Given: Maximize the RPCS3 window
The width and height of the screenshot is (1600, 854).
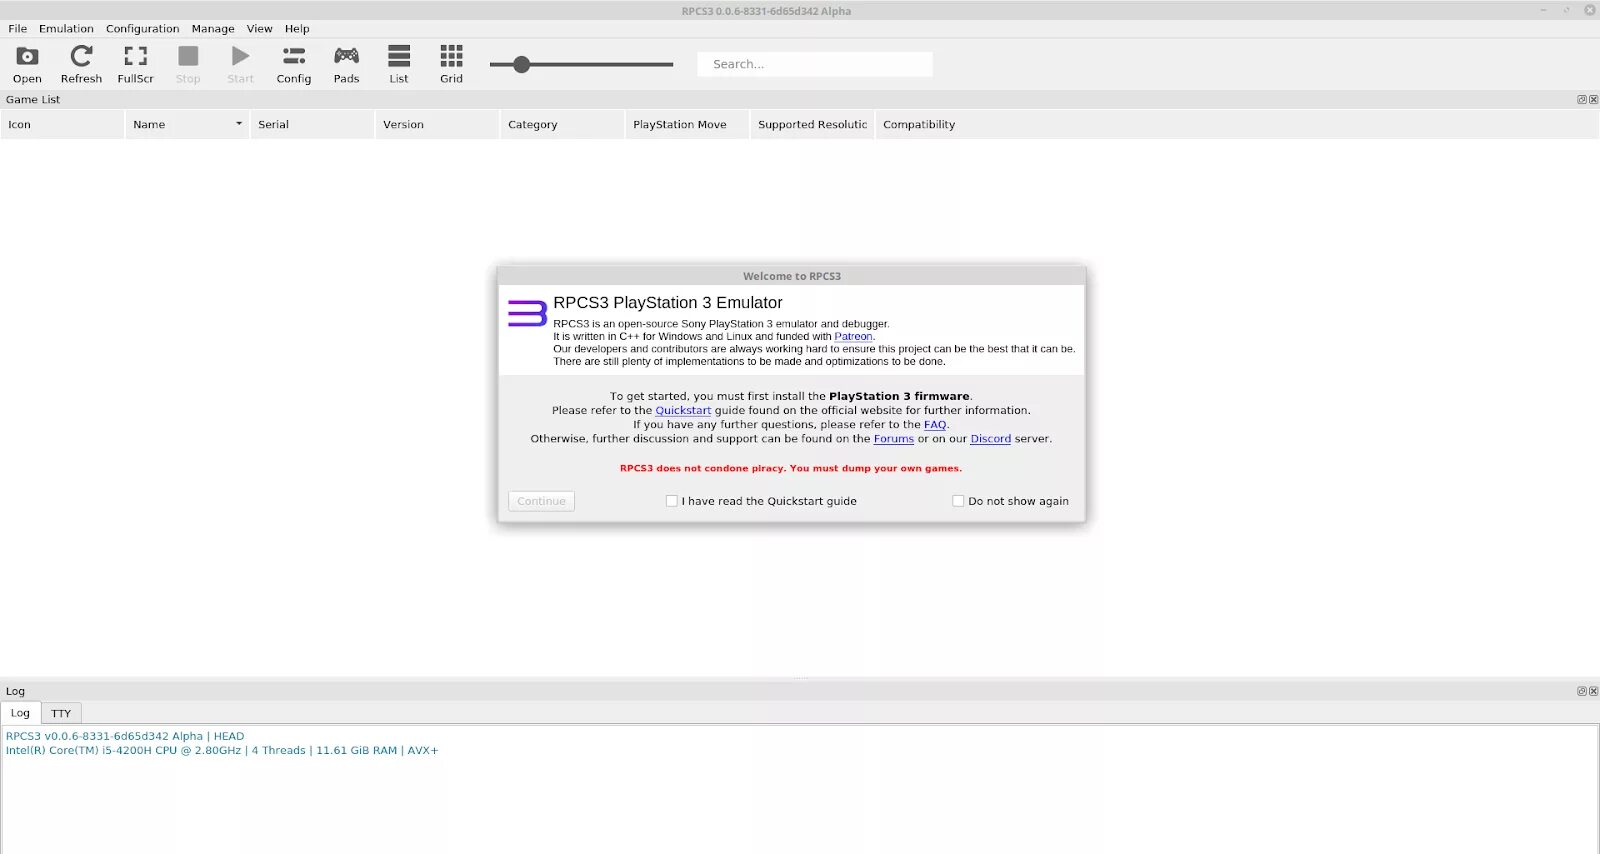Looking at the screenshot, I should (1566, 10).
